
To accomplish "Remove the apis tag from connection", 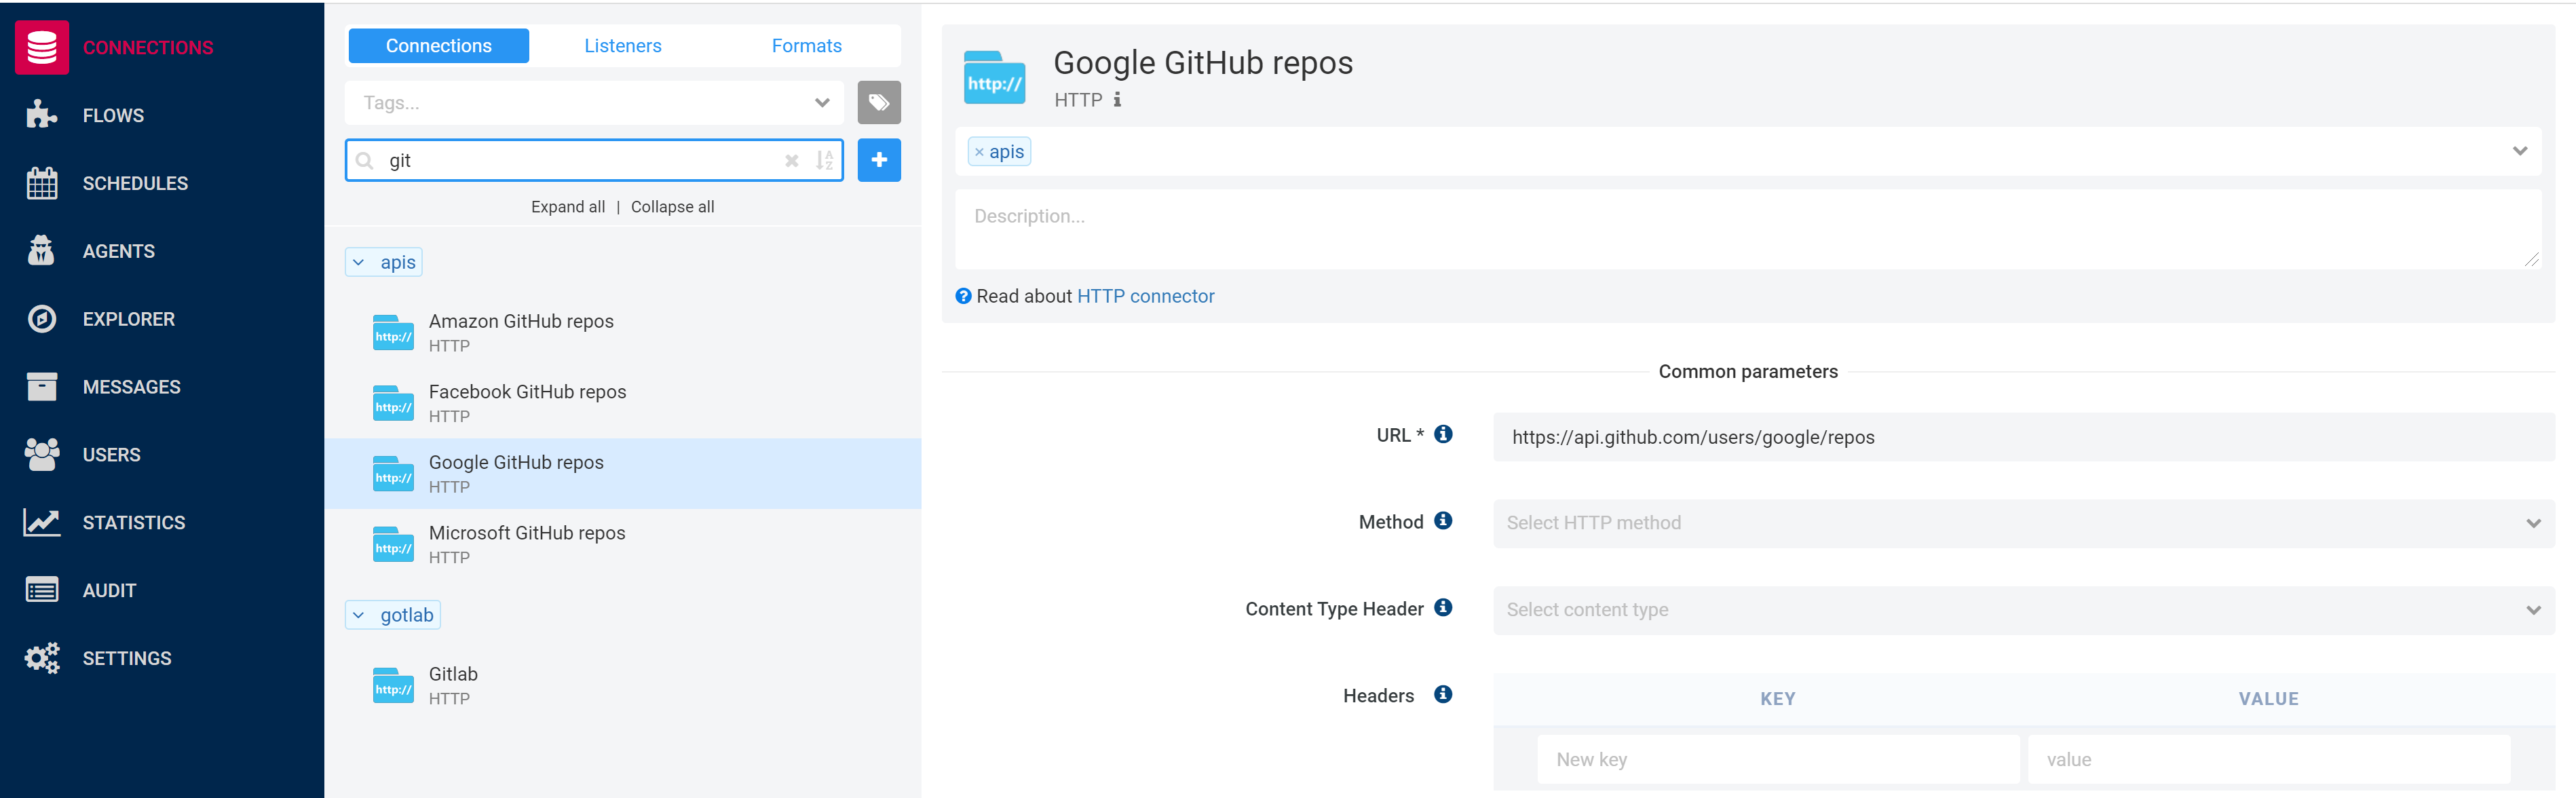I will (979, 152).
